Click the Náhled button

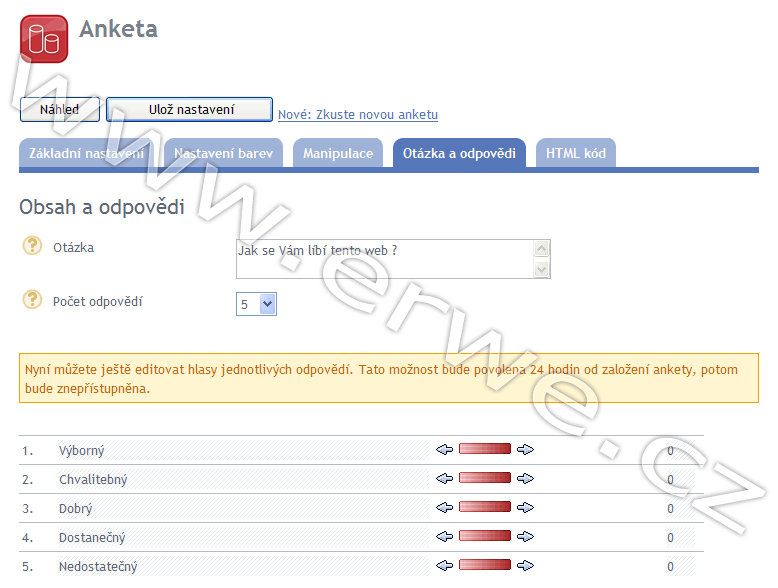tap(60, 110)
